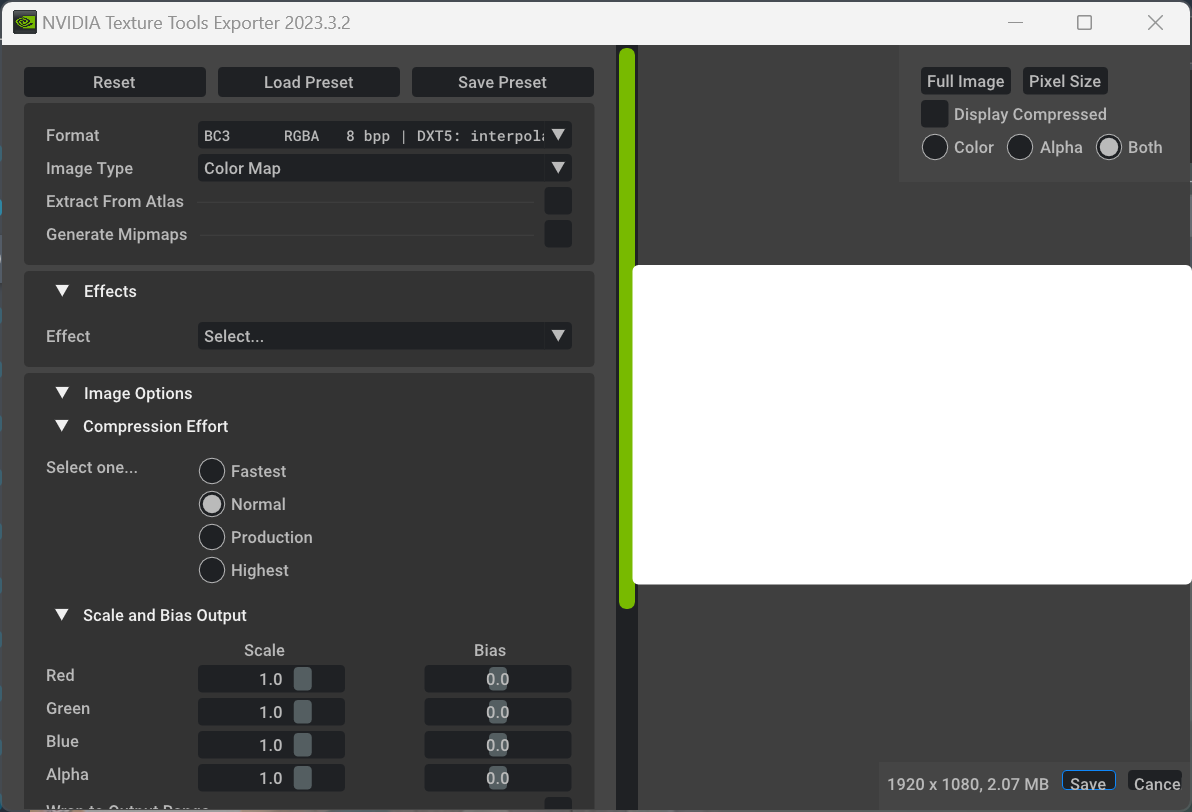Image resolution: width=1192 pixels, height=812 pixels.
Task: Open the Format dropdown showing BC3
Action: click(385, 135)
